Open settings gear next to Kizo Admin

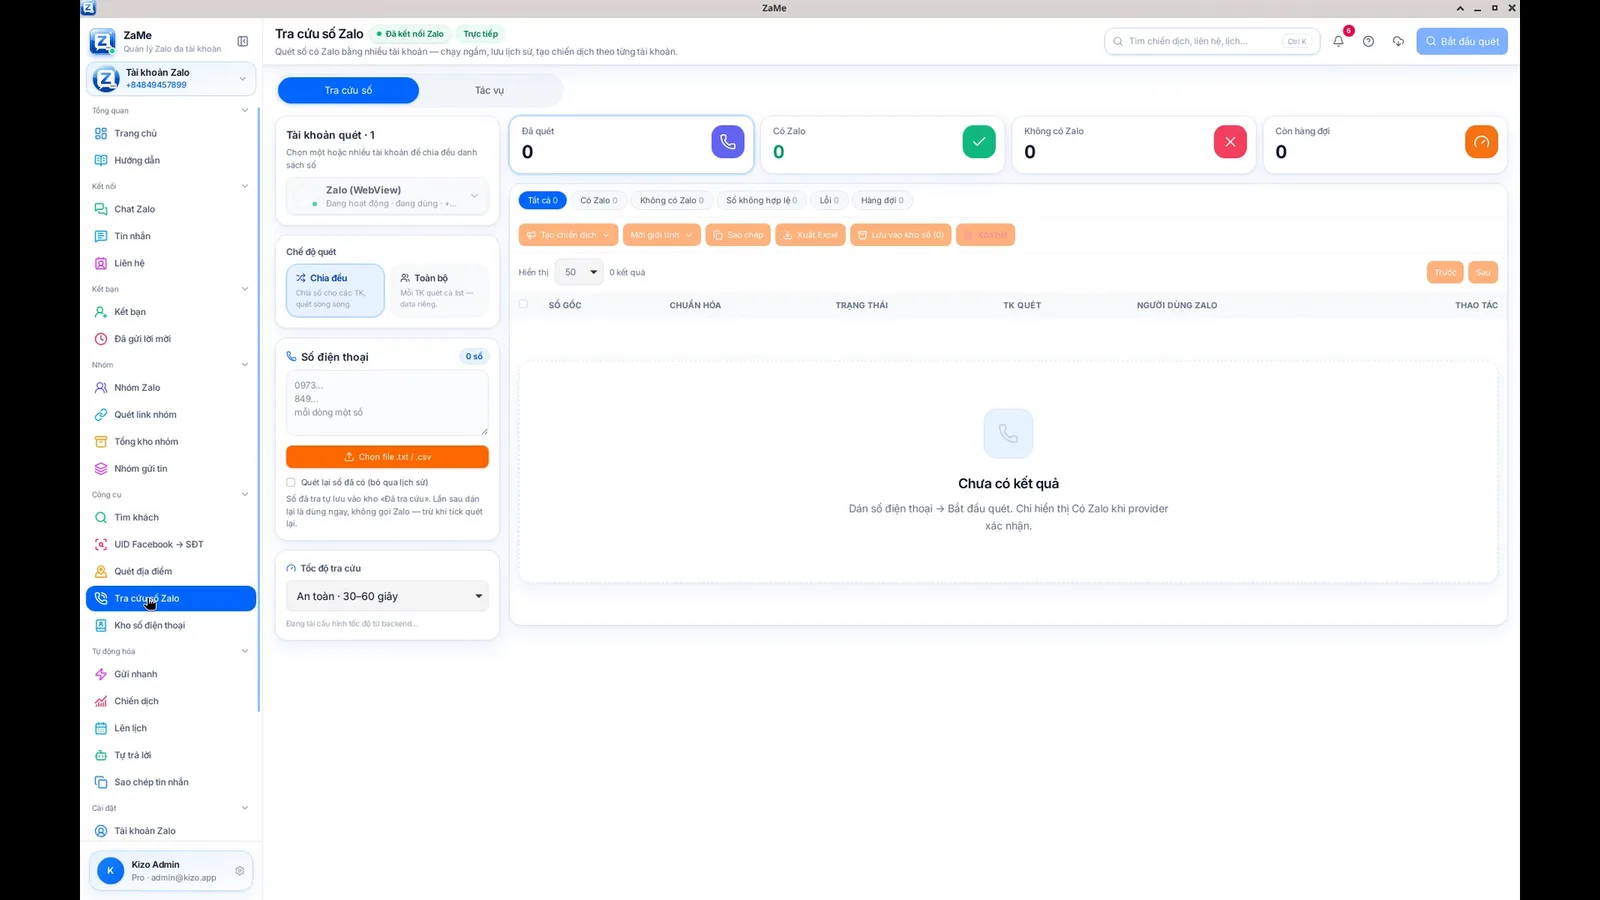(x=240, y=871)
